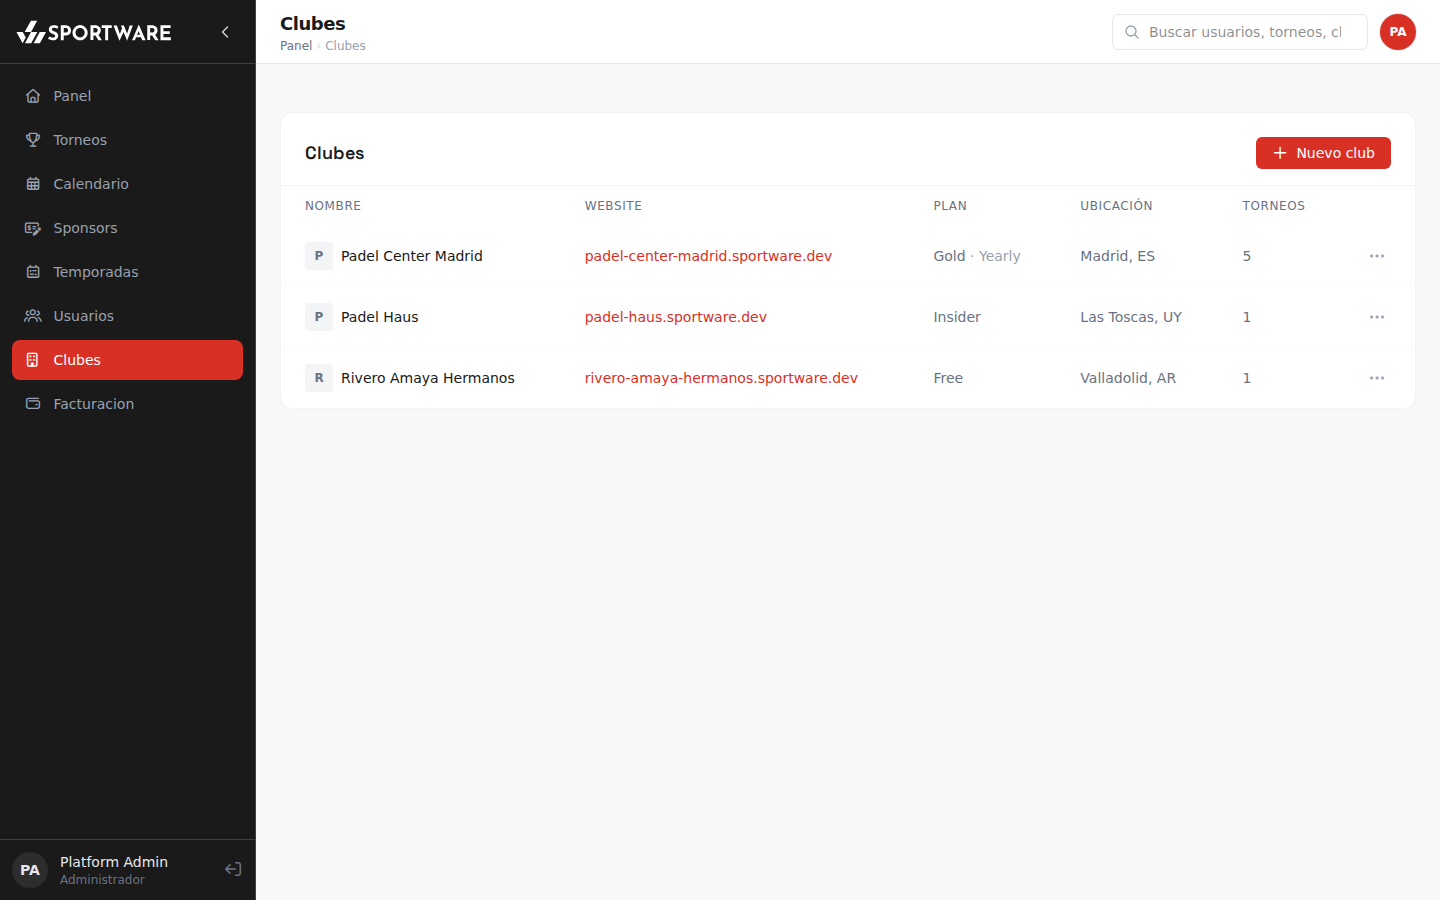Click the Platform Admin name in the sidebar
The image size is (1440, 900).
pyautogui.click(x=114, y=862)
